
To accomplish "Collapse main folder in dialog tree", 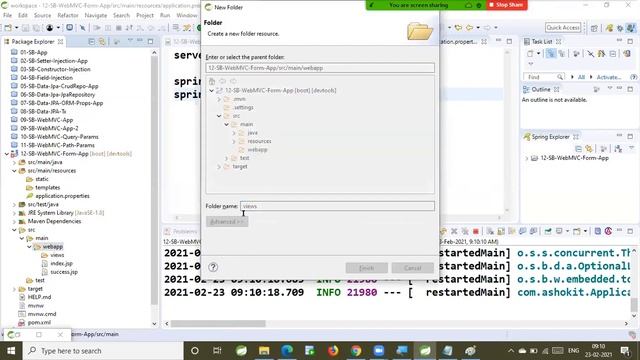I will coord(227,124).
